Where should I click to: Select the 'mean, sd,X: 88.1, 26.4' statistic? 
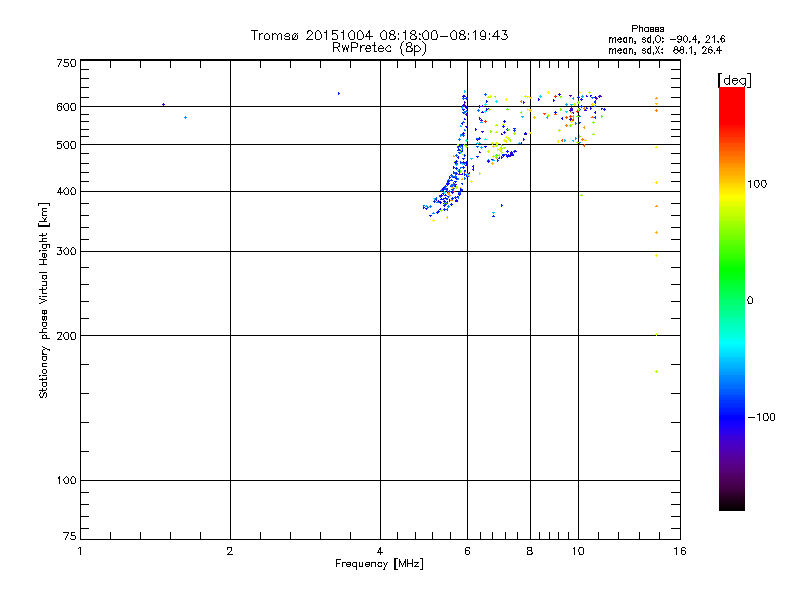pyautogui.click(x=665, y=51)
